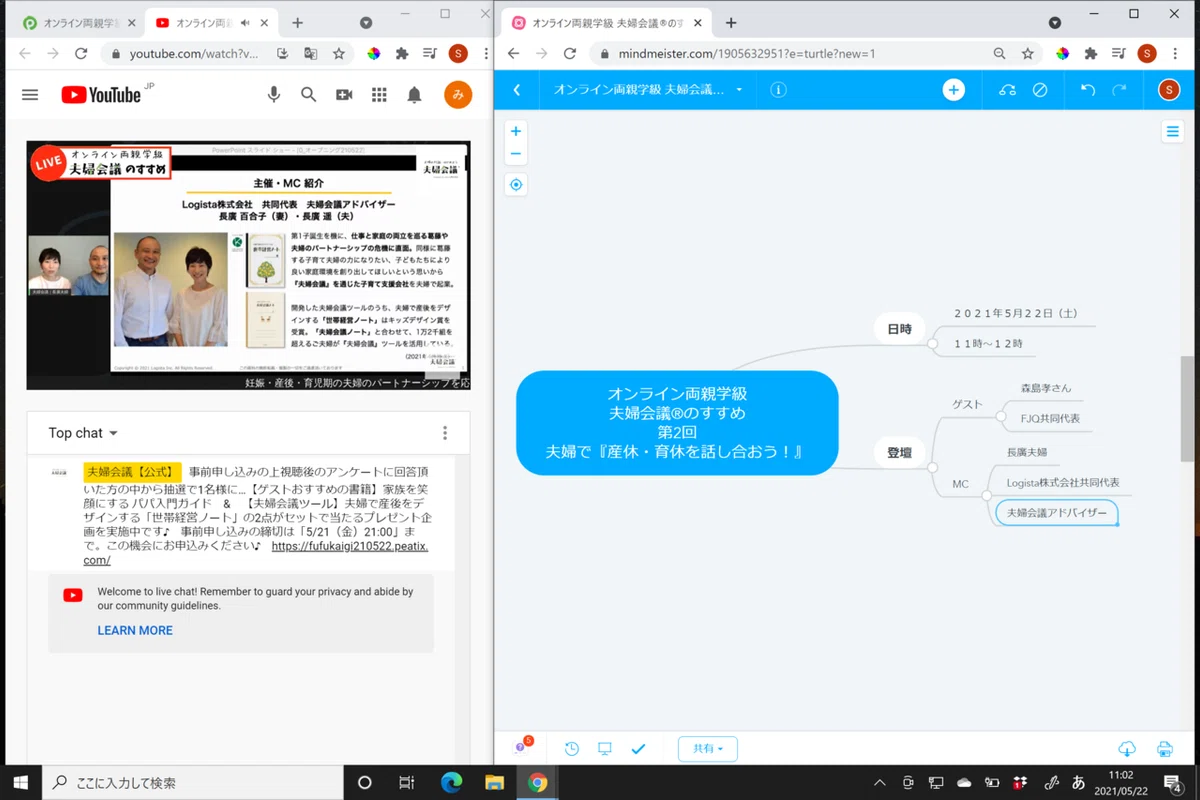Start presentation mode screen icon

(x=605, y=748)
